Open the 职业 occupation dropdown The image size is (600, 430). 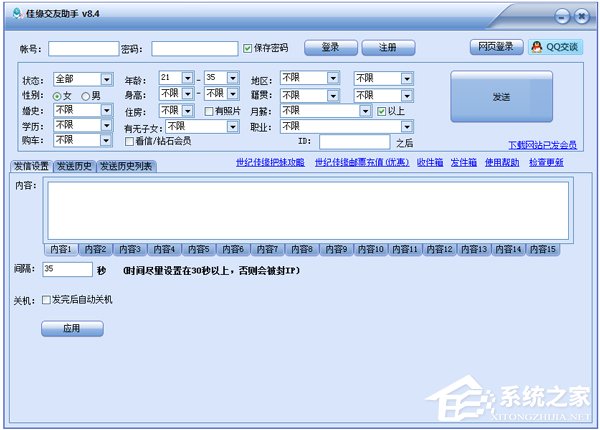point(407,127)
